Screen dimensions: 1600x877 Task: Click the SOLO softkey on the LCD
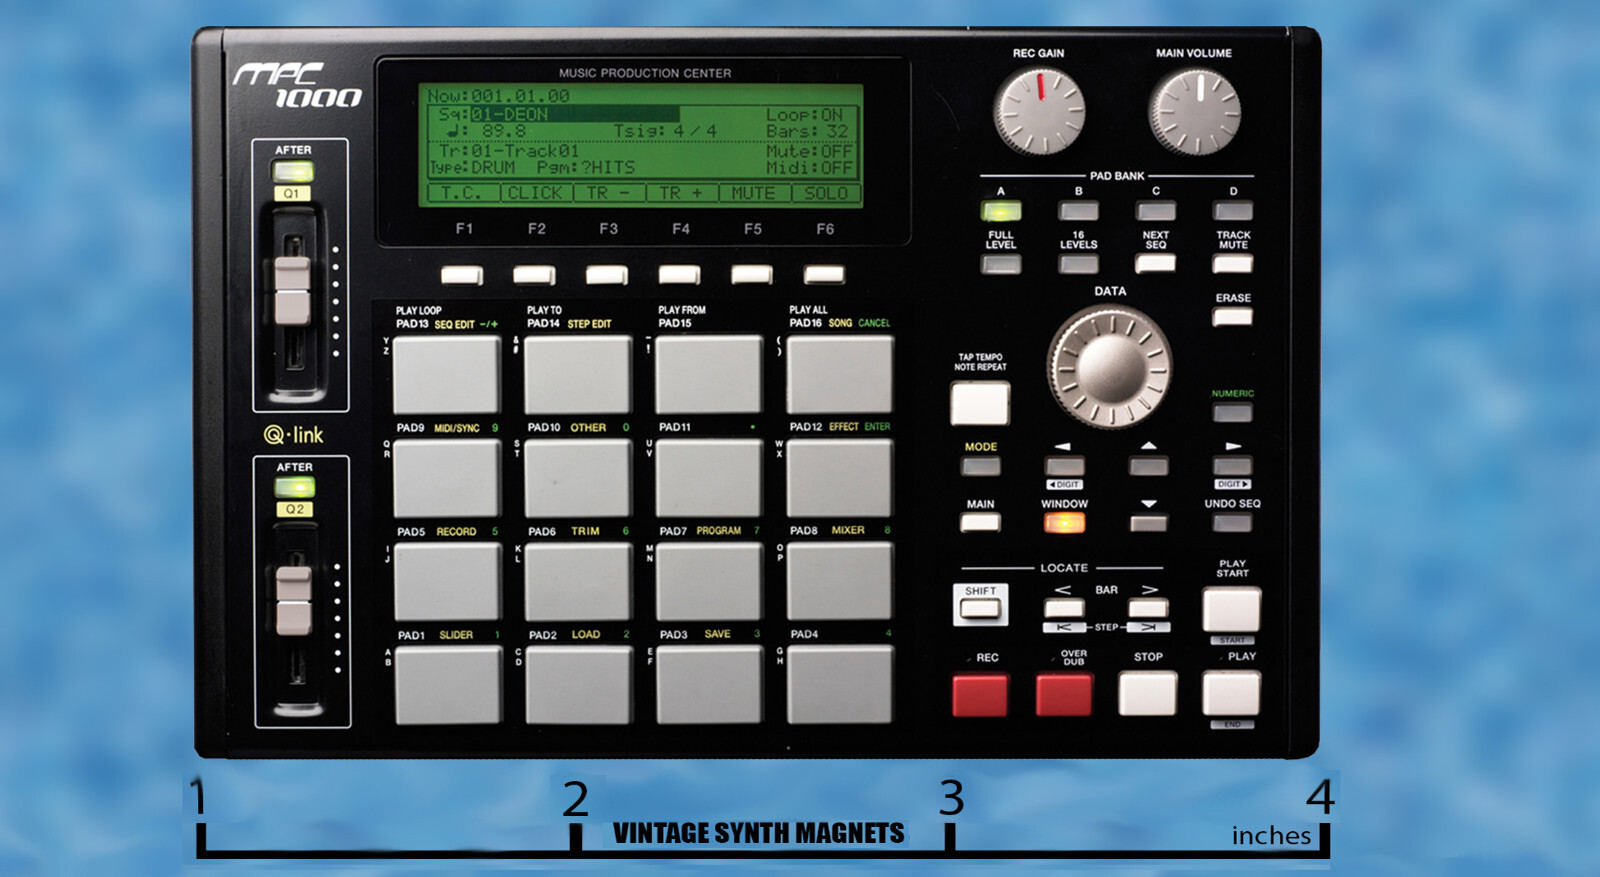coord(826,193)
